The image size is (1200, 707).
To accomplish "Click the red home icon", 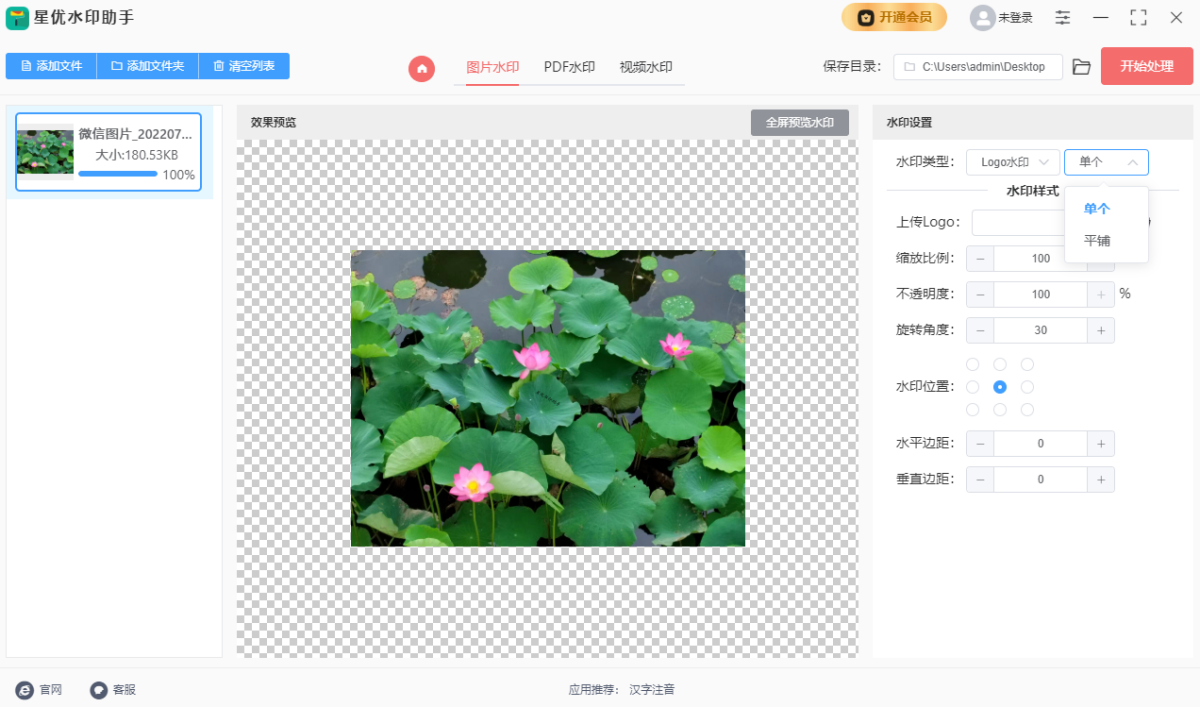I will [x=422, y=68].
